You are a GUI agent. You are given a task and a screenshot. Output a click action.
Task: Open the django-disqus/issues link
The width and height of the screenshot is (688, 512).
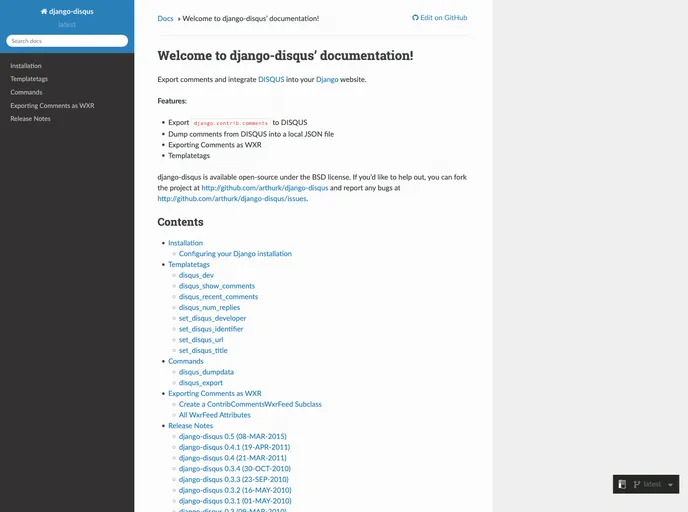coord(232,199)
